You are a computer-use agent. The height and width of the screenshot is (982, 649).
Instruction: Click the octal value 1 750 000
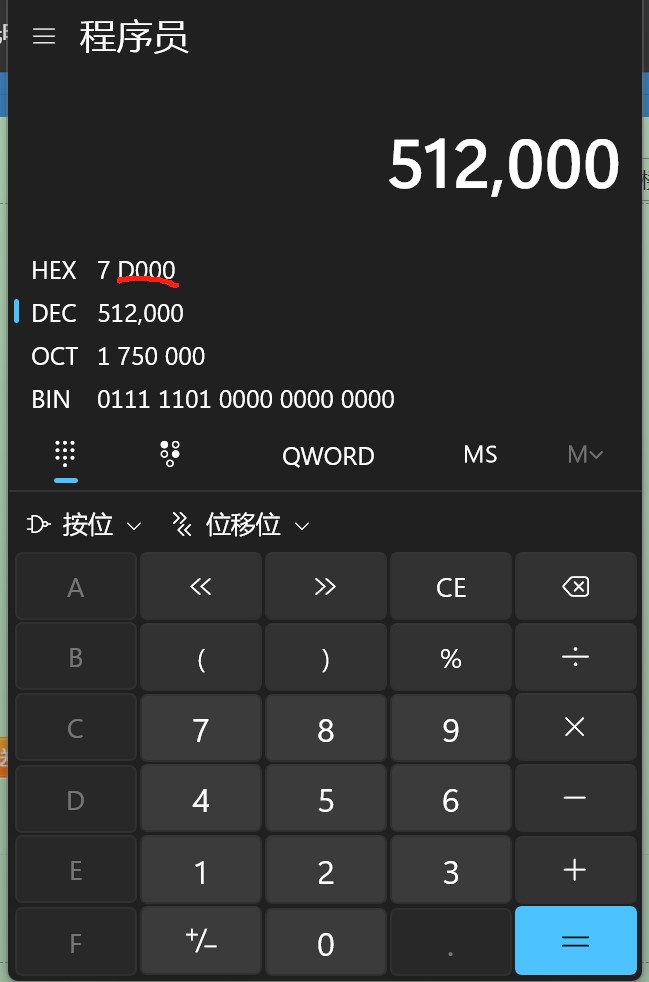click(151, 356)
